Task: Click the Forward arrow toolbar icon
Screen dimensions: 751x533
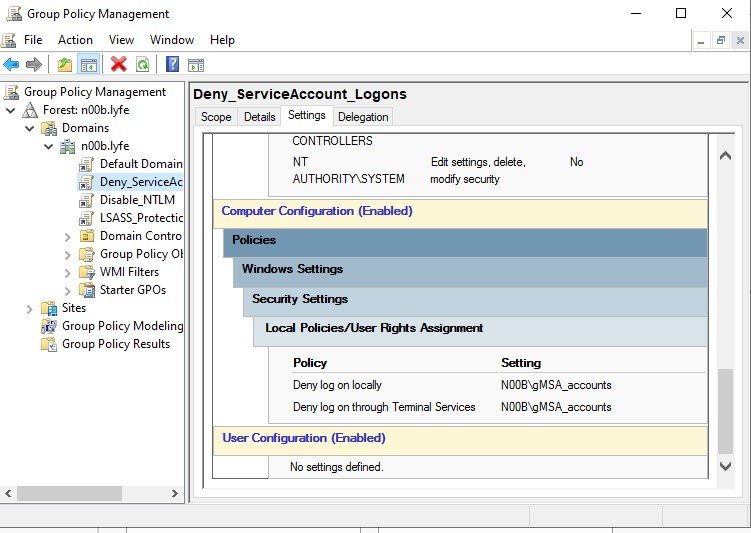Action: tap(34, 64)
